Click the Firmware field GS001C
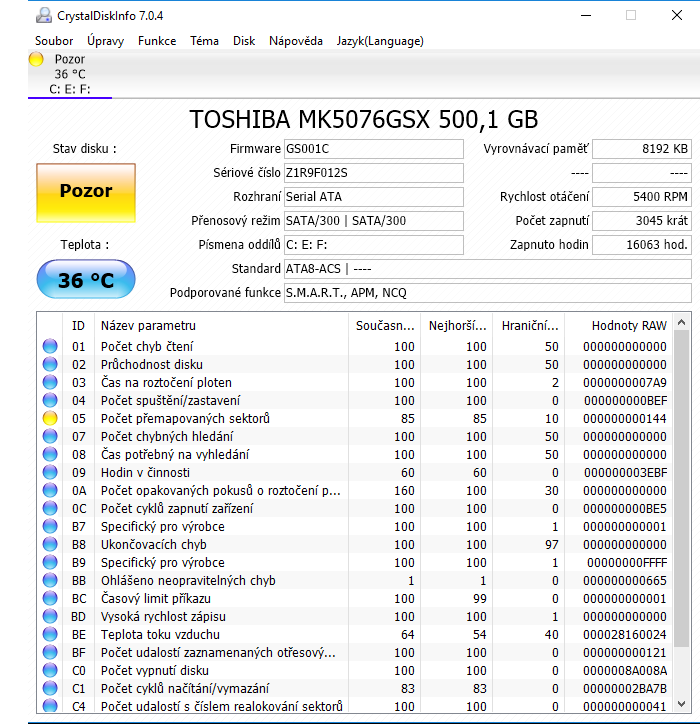 point(374,149)
